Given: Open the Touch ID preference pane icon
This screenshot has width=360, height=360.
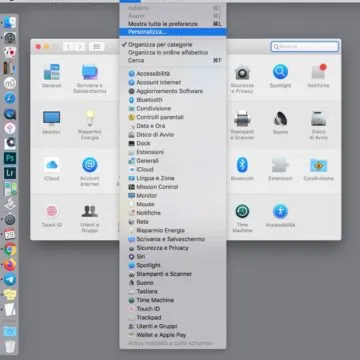Looking at the screenshot, I should (51, 211).
